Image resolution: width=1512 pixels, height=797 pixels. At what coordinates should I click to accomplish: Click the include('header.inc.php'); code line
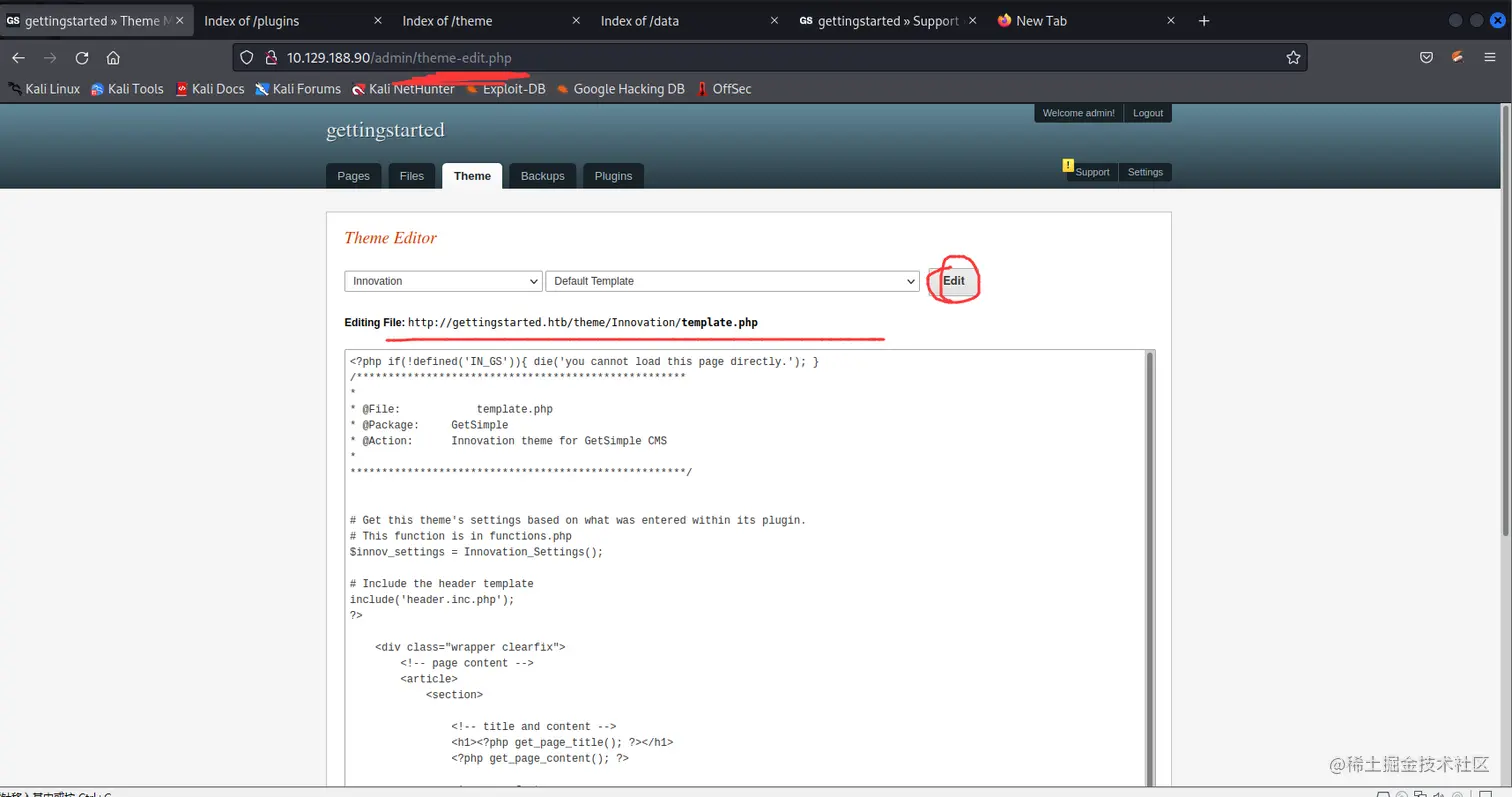(x=431, y=600)
